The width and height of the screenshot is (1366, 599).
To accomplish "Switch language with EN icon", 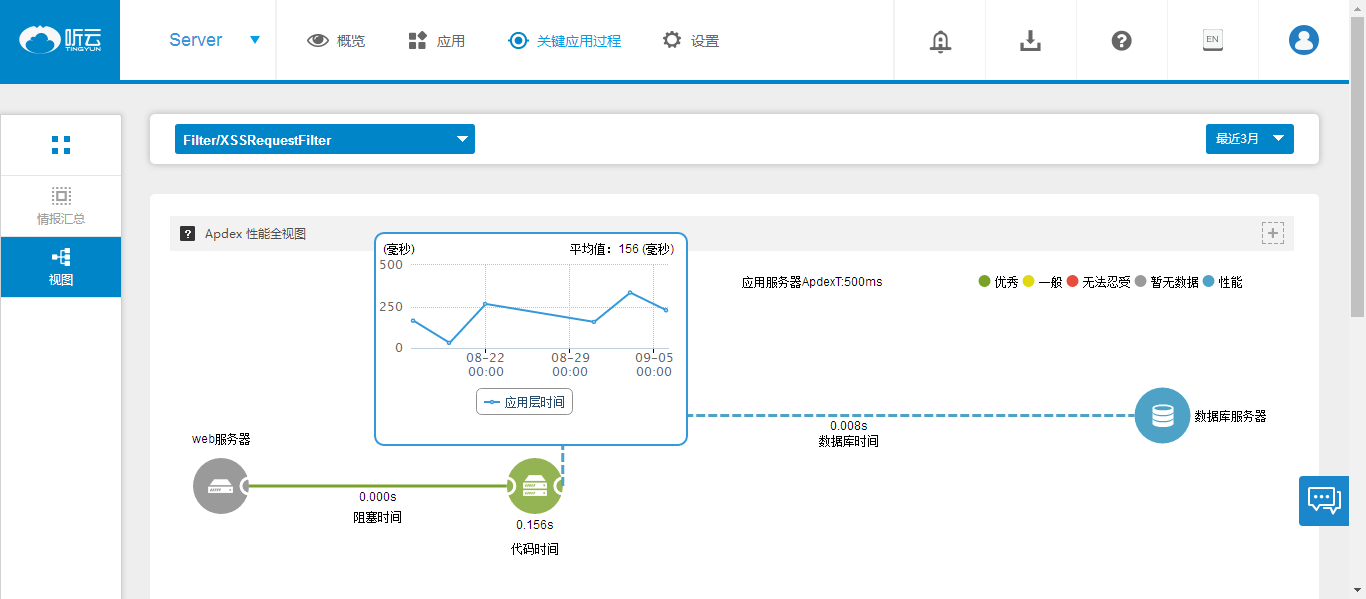I will point(1212,40).
